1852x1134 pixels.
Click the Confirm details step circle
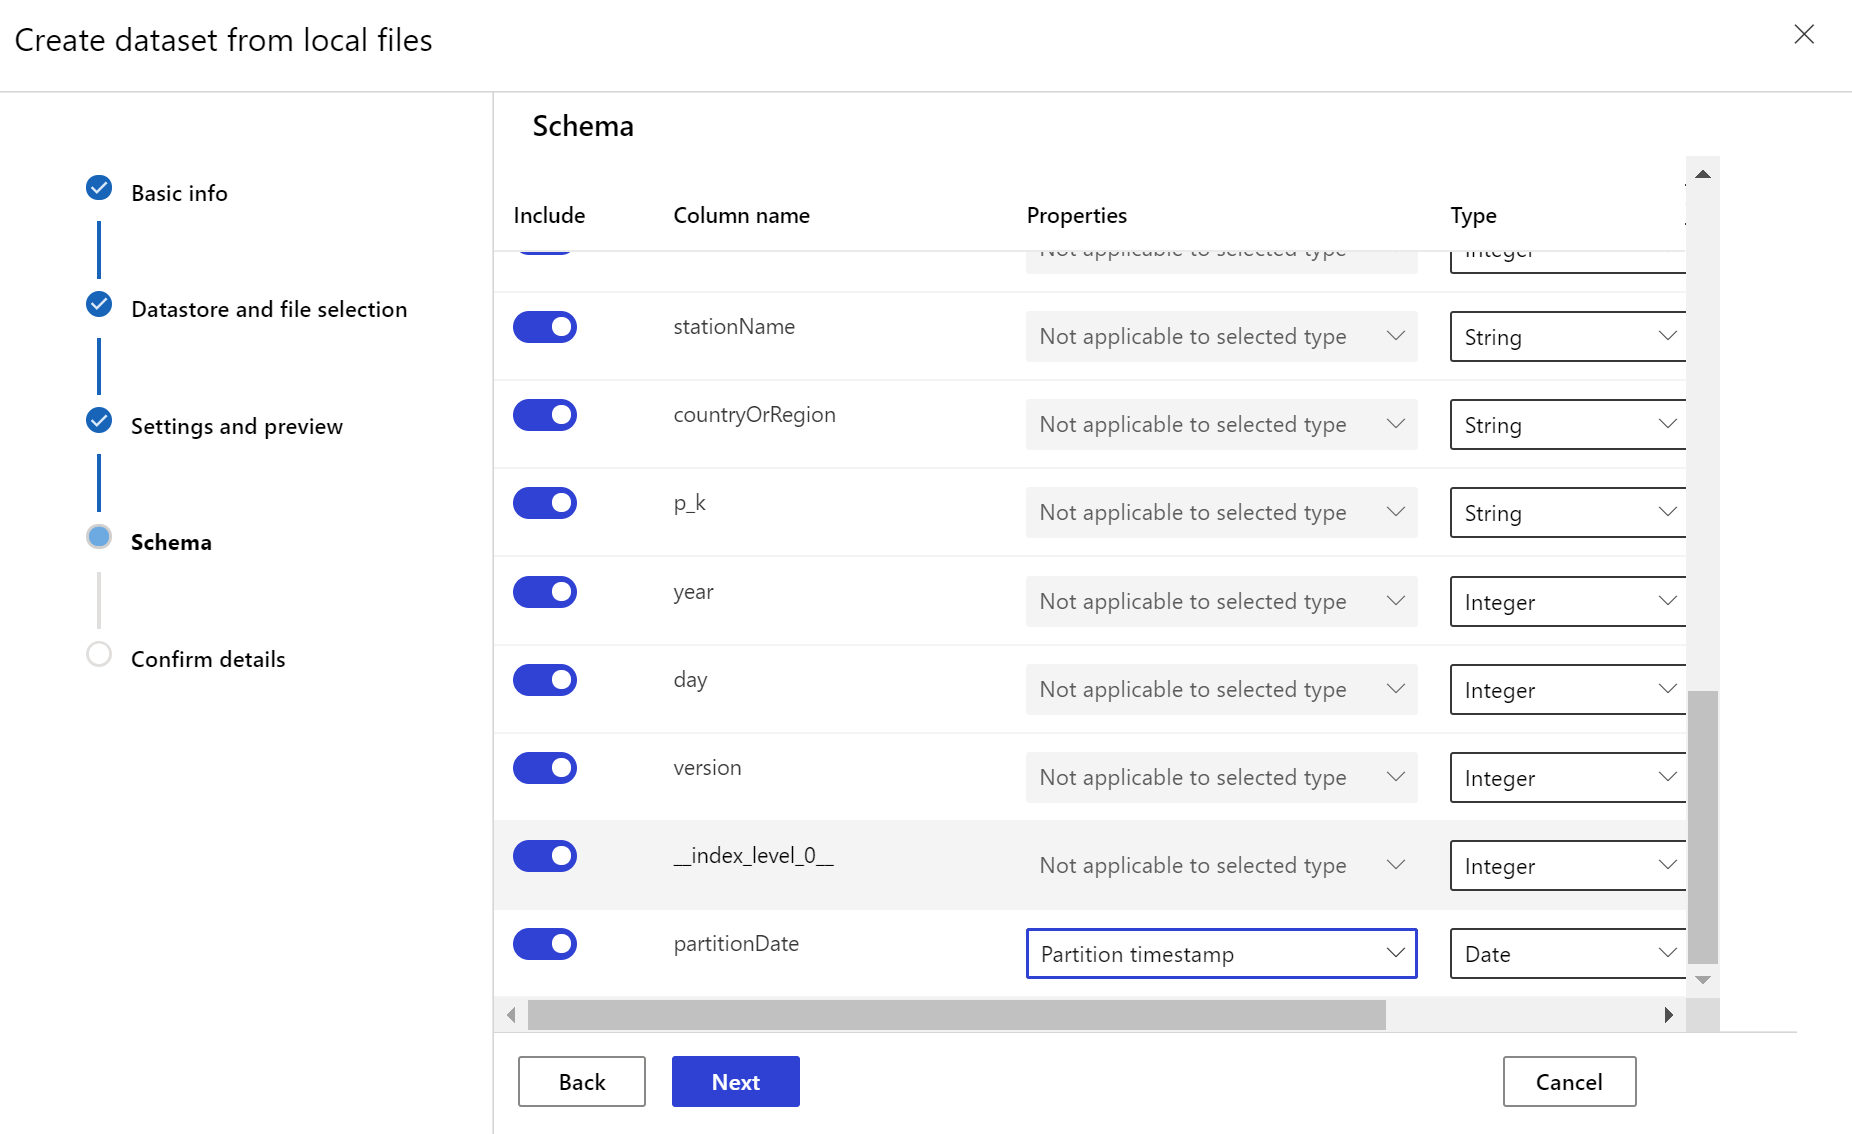pyautogui.click(x=99, y=655)
